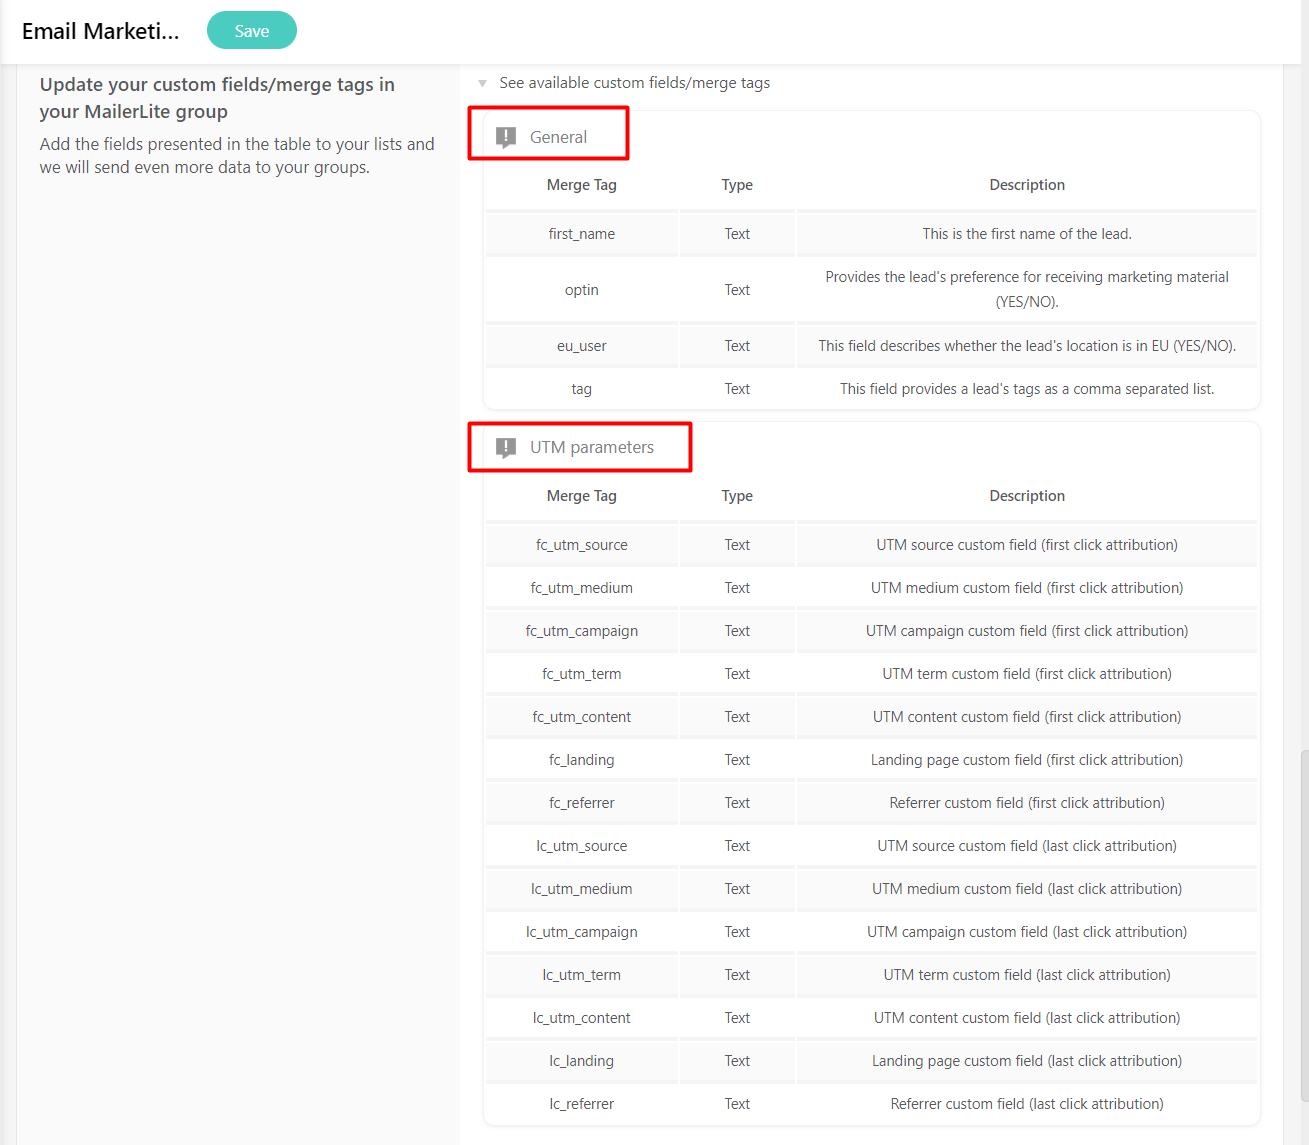Click the eu_user row description
The height and width of the screenshot is (1145, 1309).
[1027, 345]
